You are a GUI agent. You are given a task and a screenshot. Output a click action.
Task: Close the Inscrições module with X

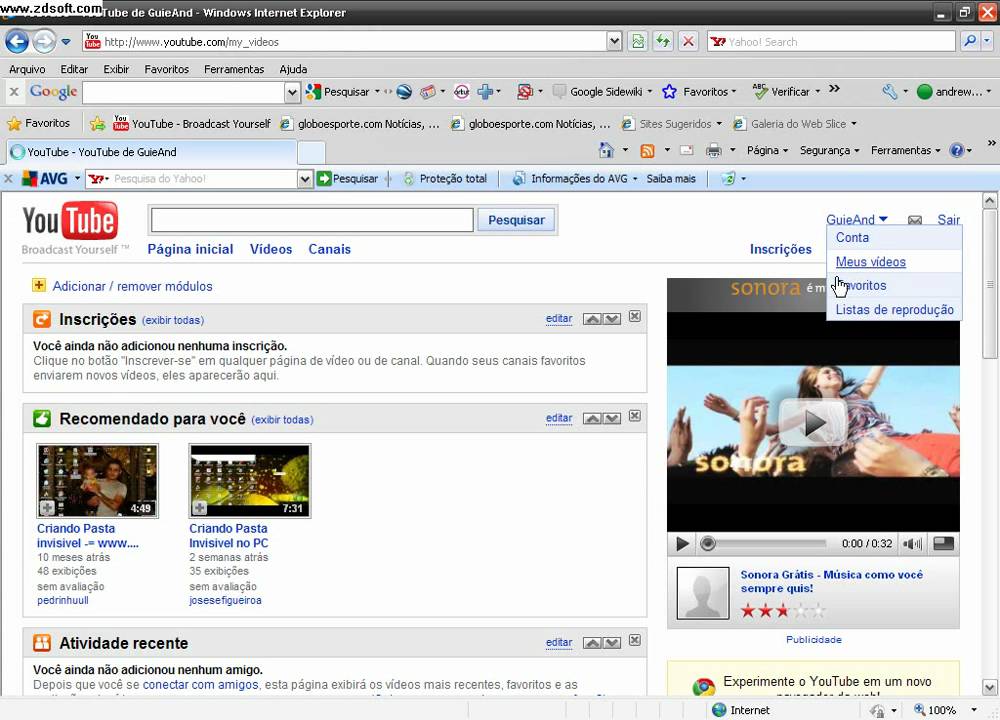[x=635, y=316]
